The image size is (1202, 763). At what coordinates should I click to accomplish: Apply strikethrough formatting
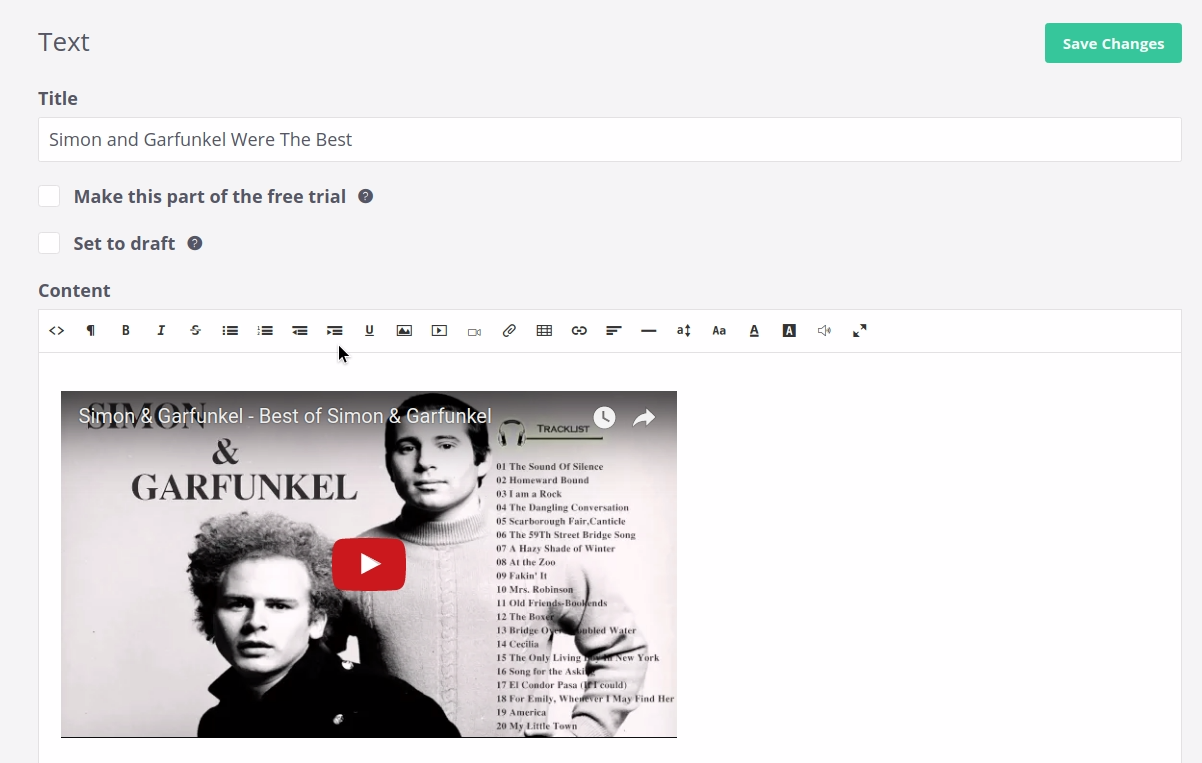coord(195,331)
